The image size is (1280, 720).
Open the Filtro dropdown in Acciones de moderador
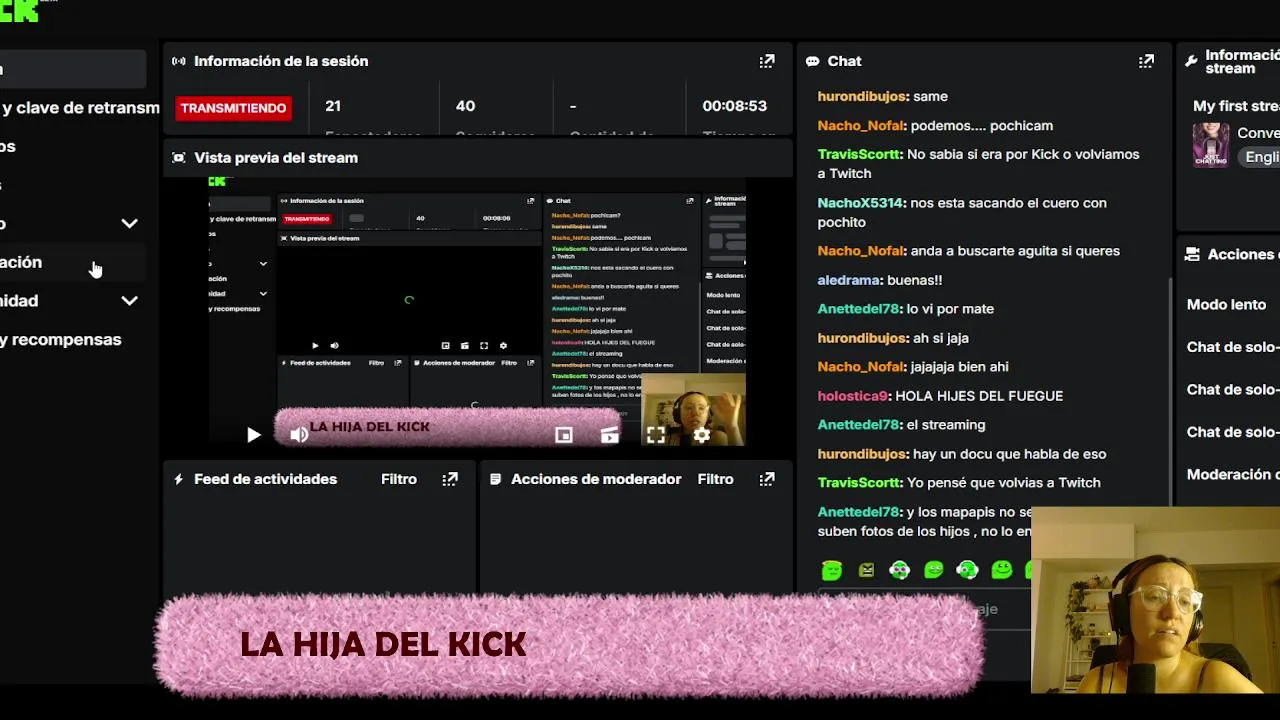point(716,479)
